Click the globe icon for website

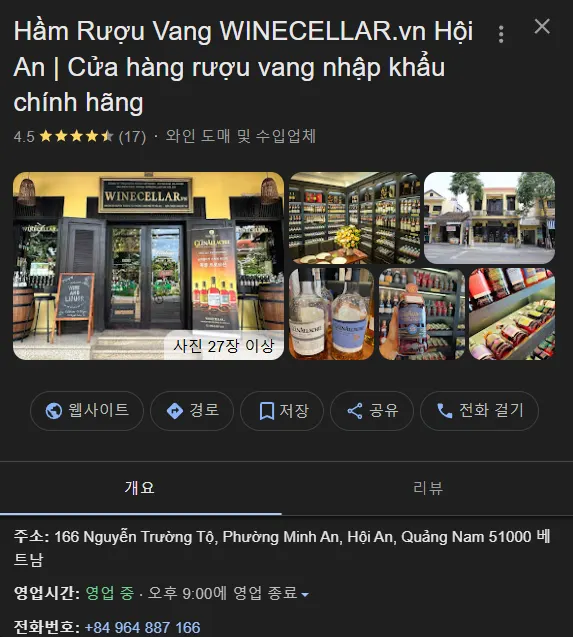coord(54,411)
